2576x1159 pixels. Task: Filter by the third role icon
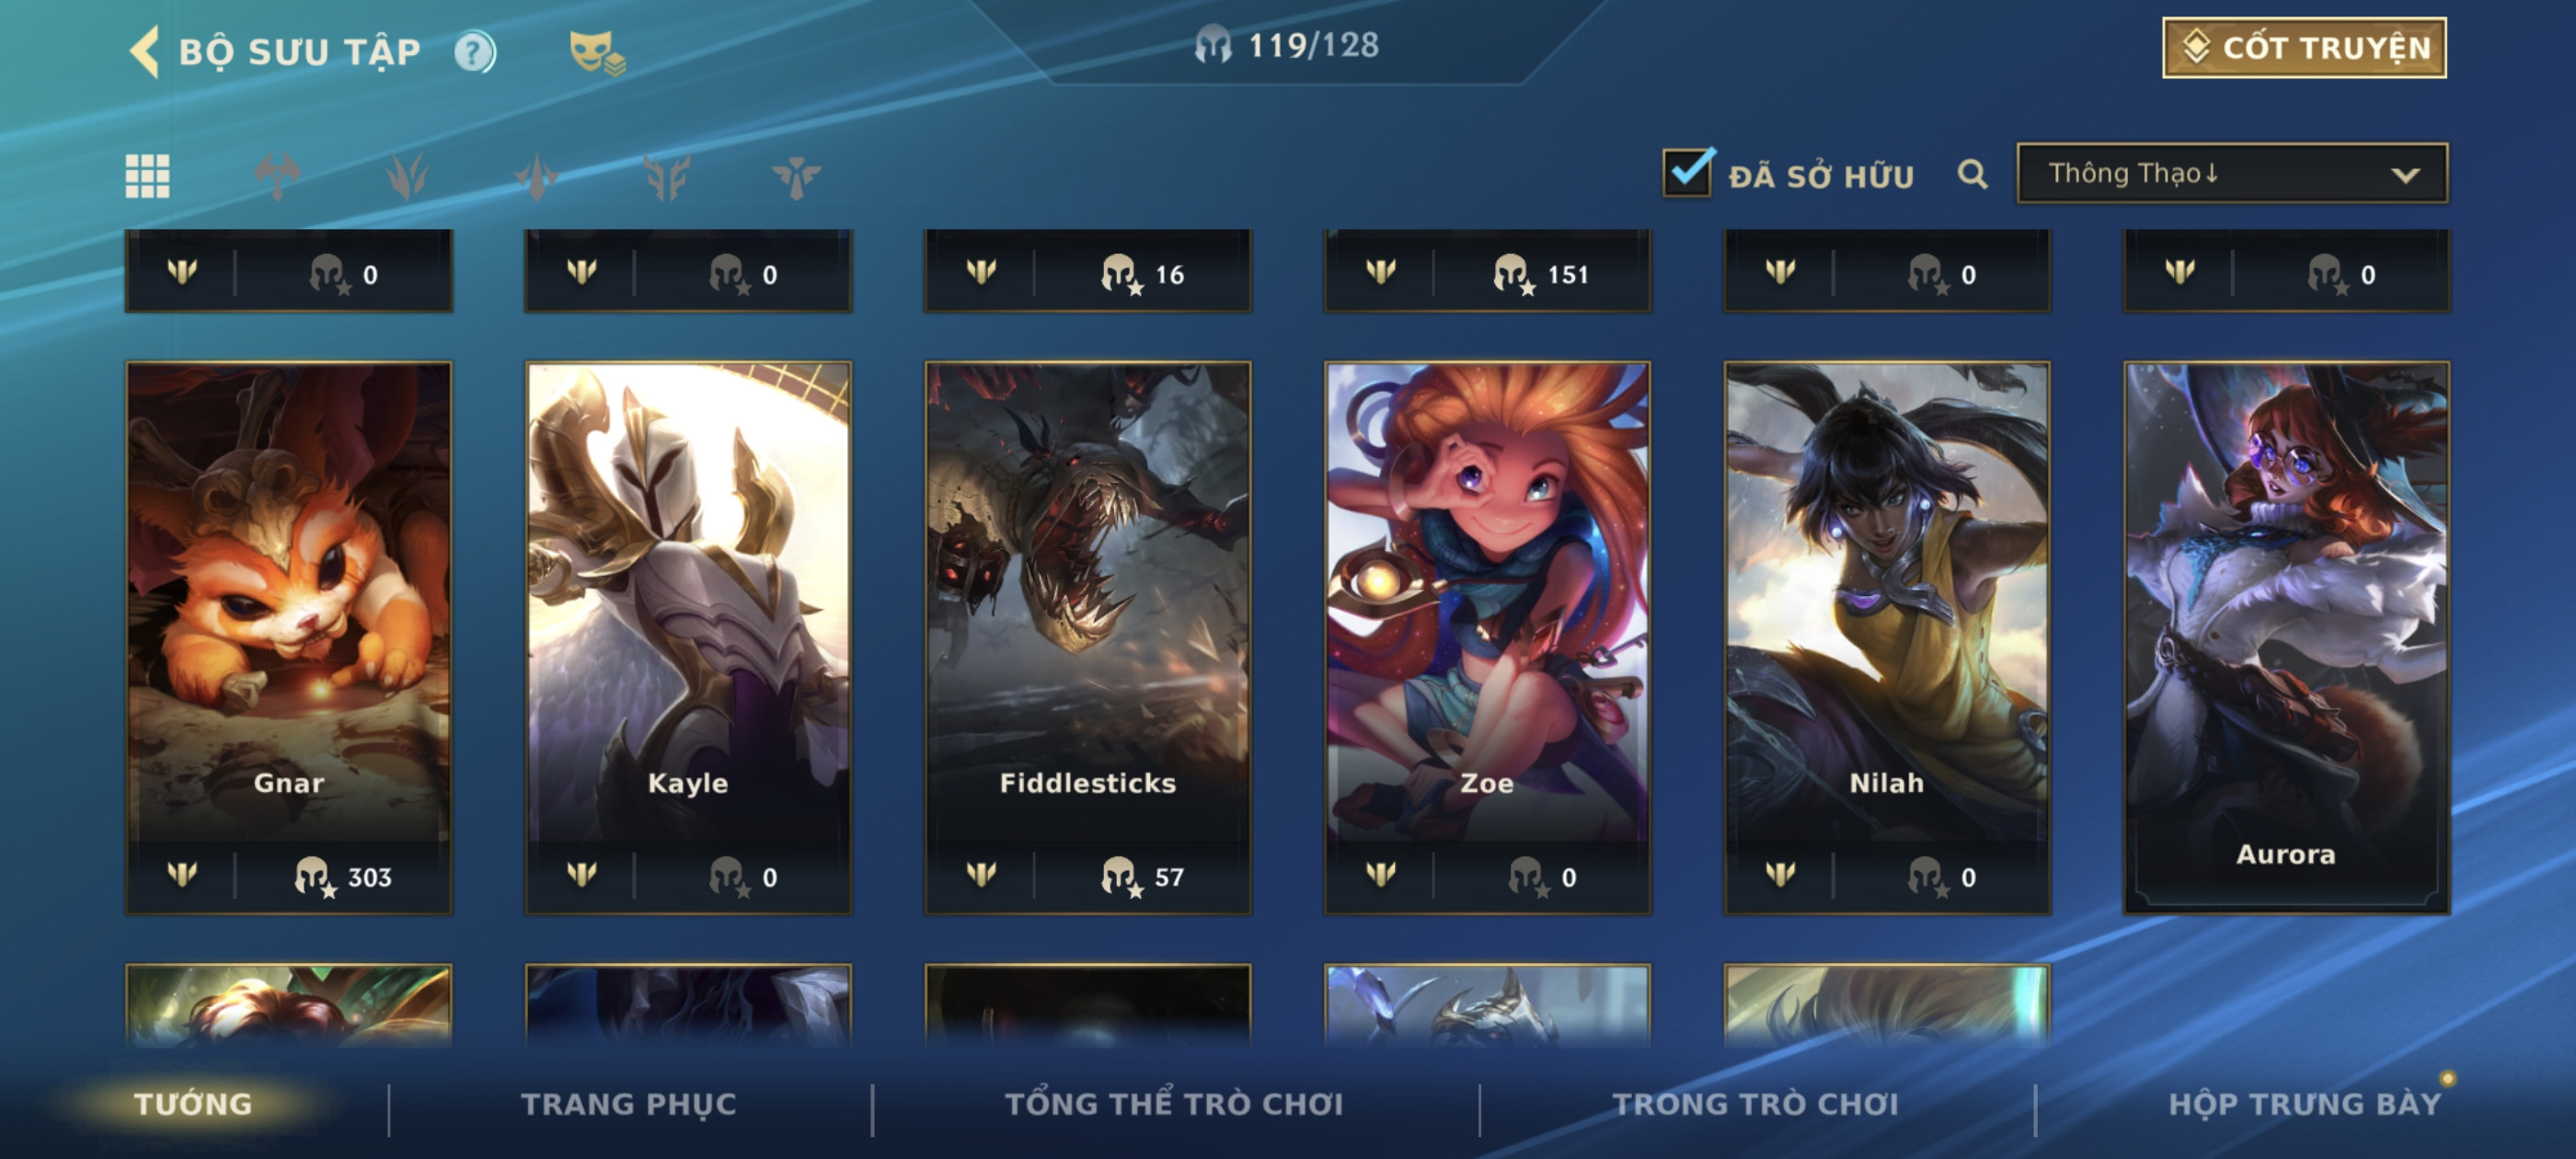click(x=537, y=176)
